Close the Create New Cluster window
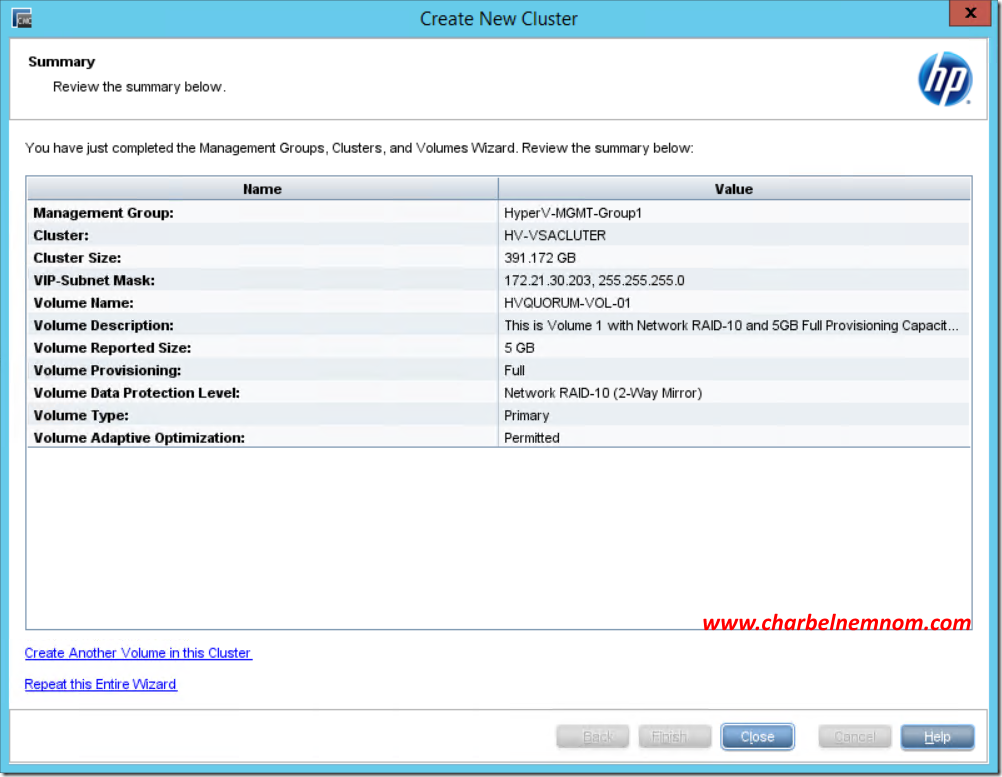This screenshot has width=1002, height=777. [x=970, y=13]
